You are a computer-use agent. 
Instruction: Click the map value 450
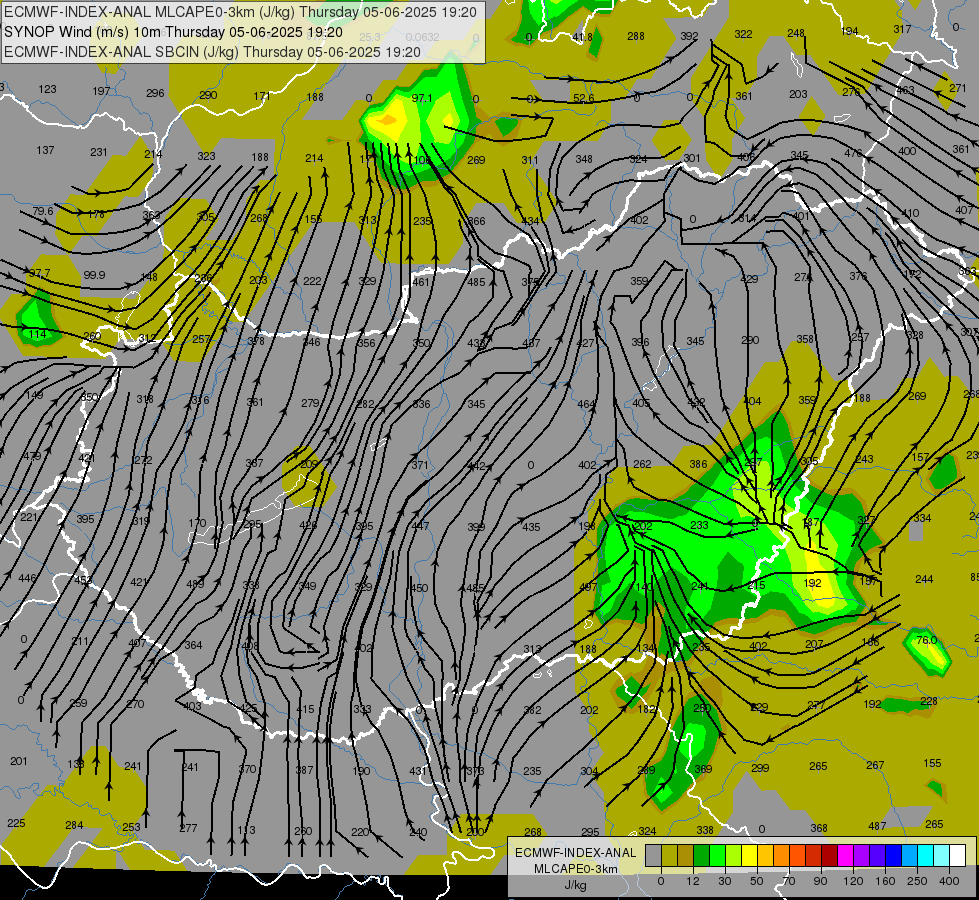[x=420, y=588]
